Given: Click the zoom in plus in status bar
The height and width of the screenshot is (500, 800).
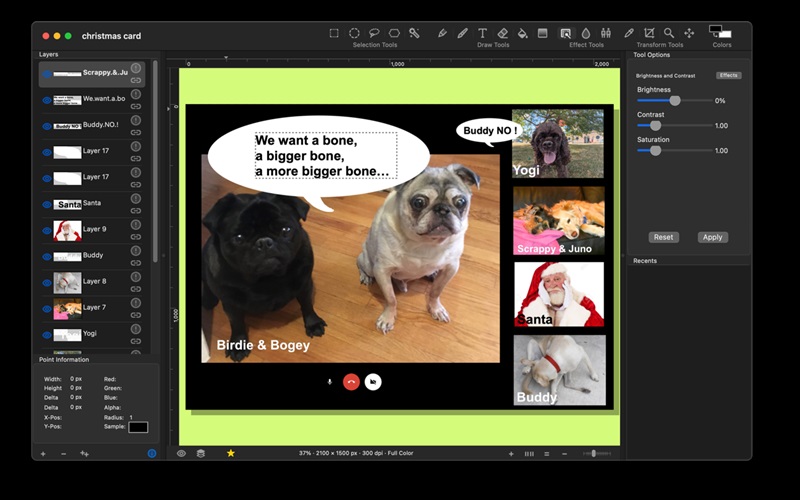Looking at the screenshot, I should (x=511, y=454).
